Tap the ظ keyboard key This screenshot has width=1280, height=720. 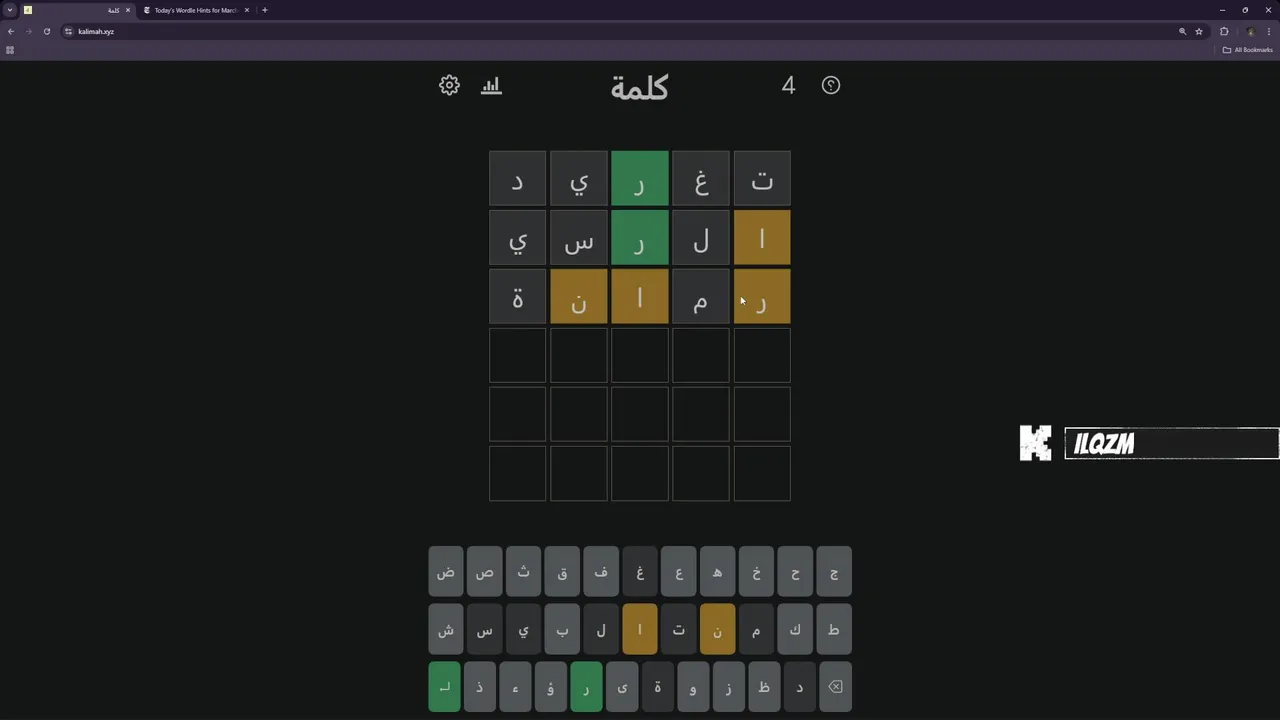coord(764,687)
